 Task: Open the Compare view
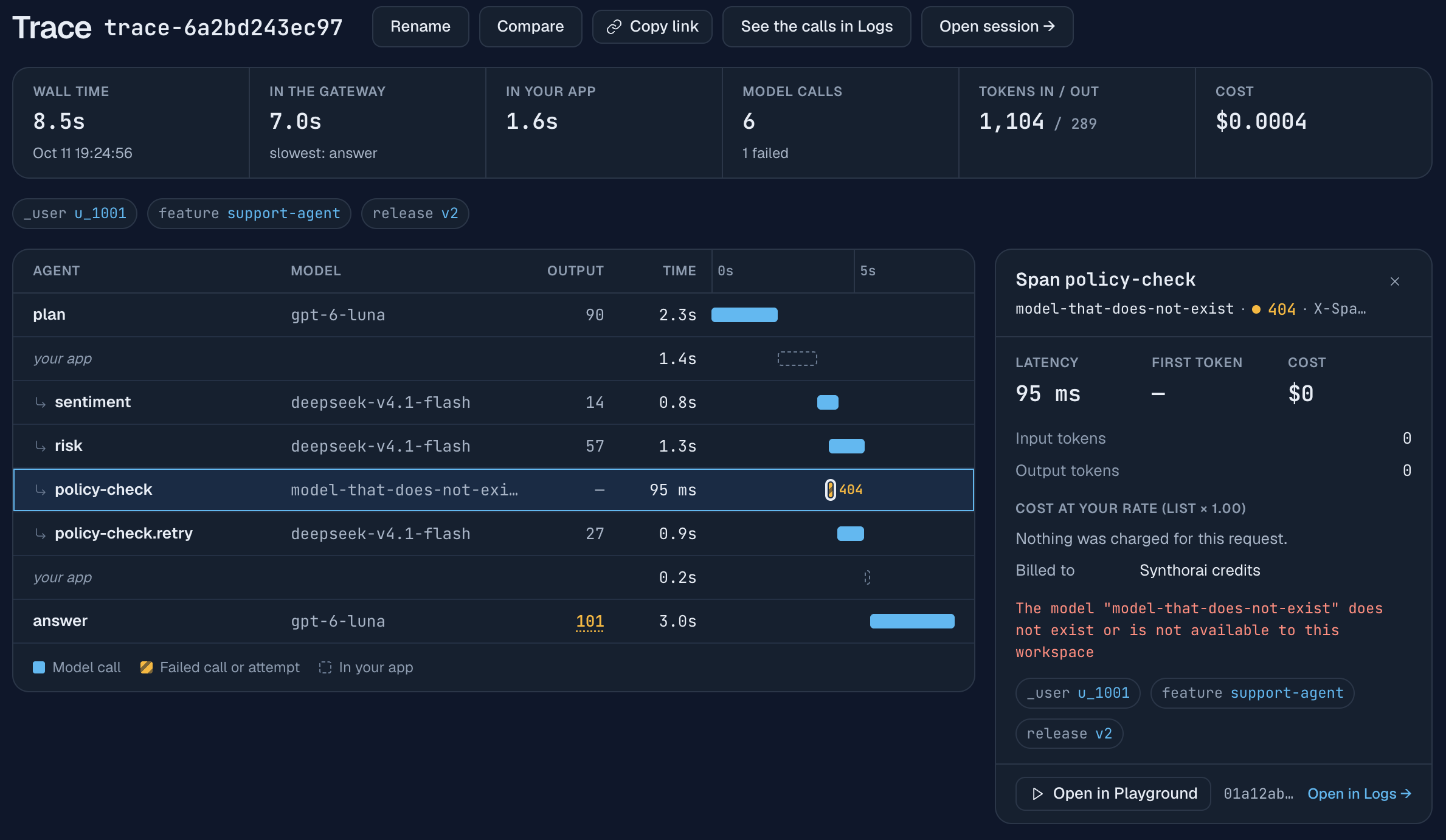tap(530, 27)
